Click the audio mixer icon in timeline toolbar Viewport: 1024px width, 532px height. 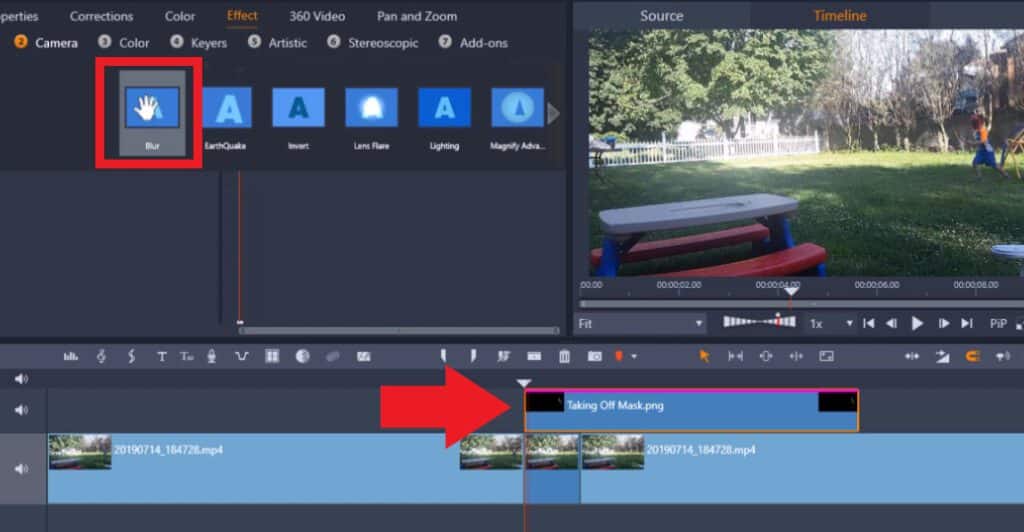tap(71, 356)
